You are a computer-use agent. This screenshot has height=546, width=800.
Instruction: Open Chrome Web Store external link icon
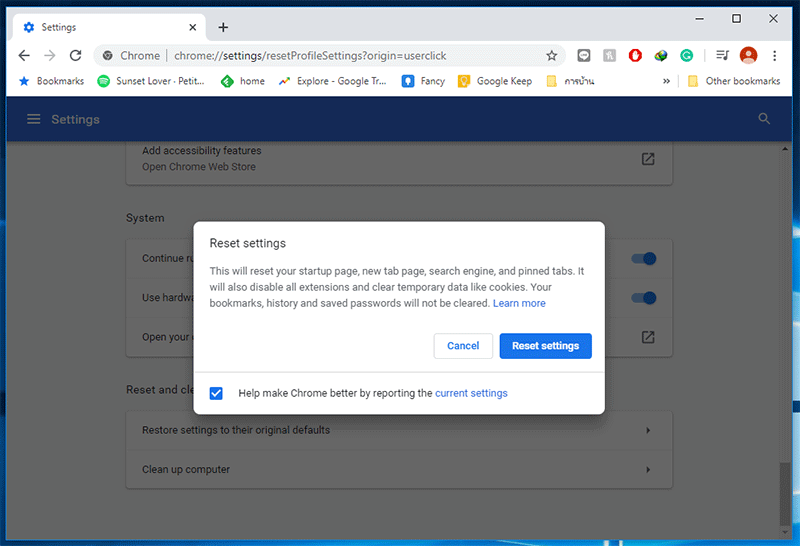click(x=647, y=159)
